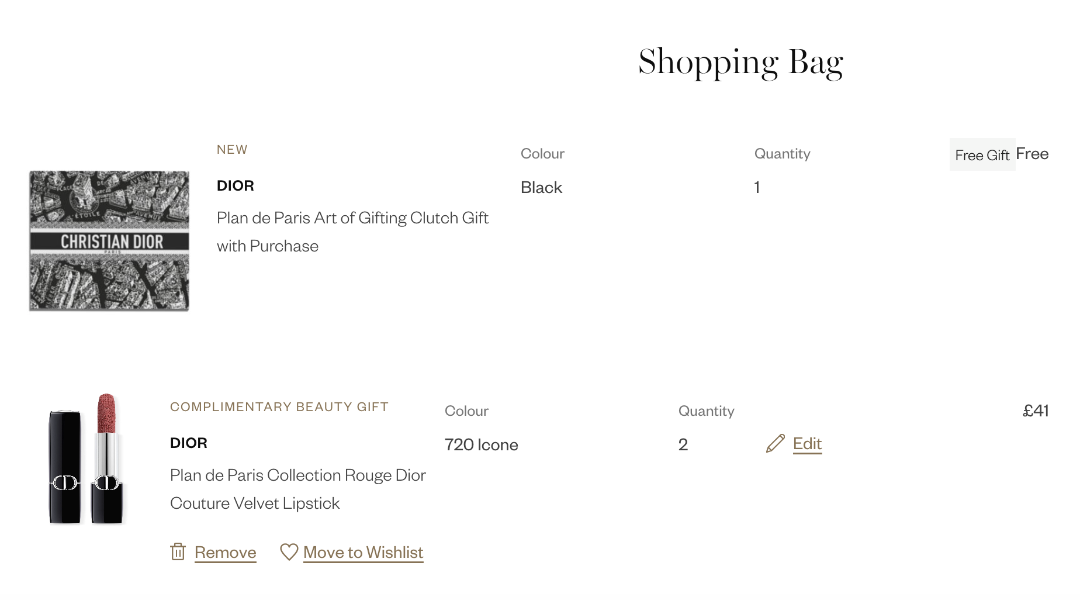Click the DIOR brand name above the clutch
The height and width of the screenshot is (600, 1080).
(x=235, y=186)
